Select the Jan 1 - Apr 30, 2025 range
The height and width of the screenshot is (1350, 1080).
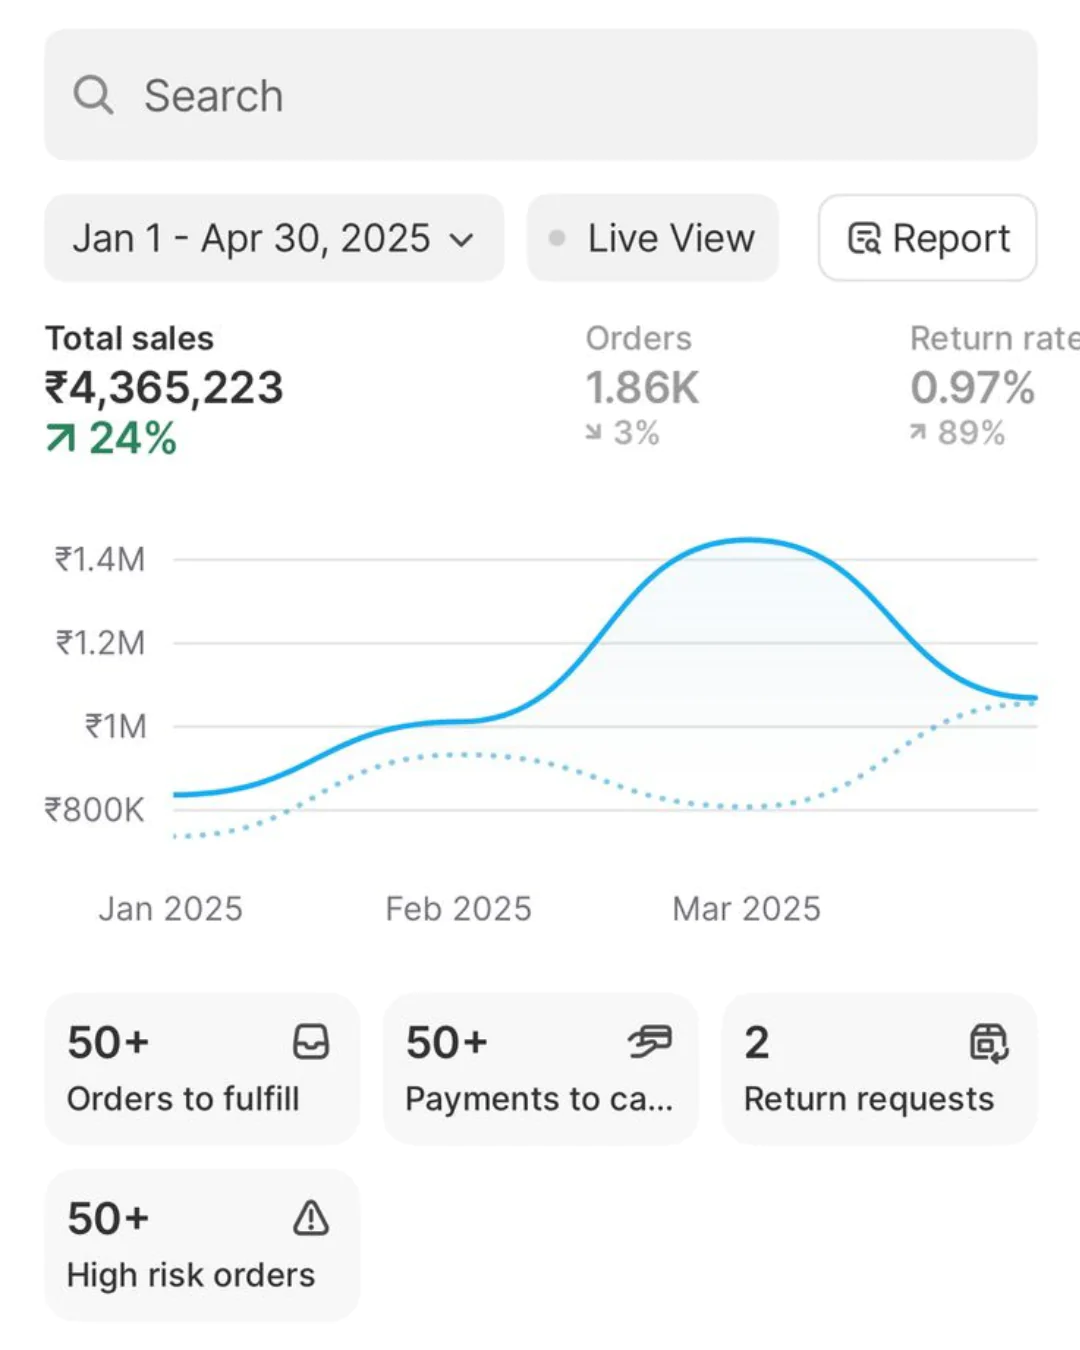tap(250, 238)
